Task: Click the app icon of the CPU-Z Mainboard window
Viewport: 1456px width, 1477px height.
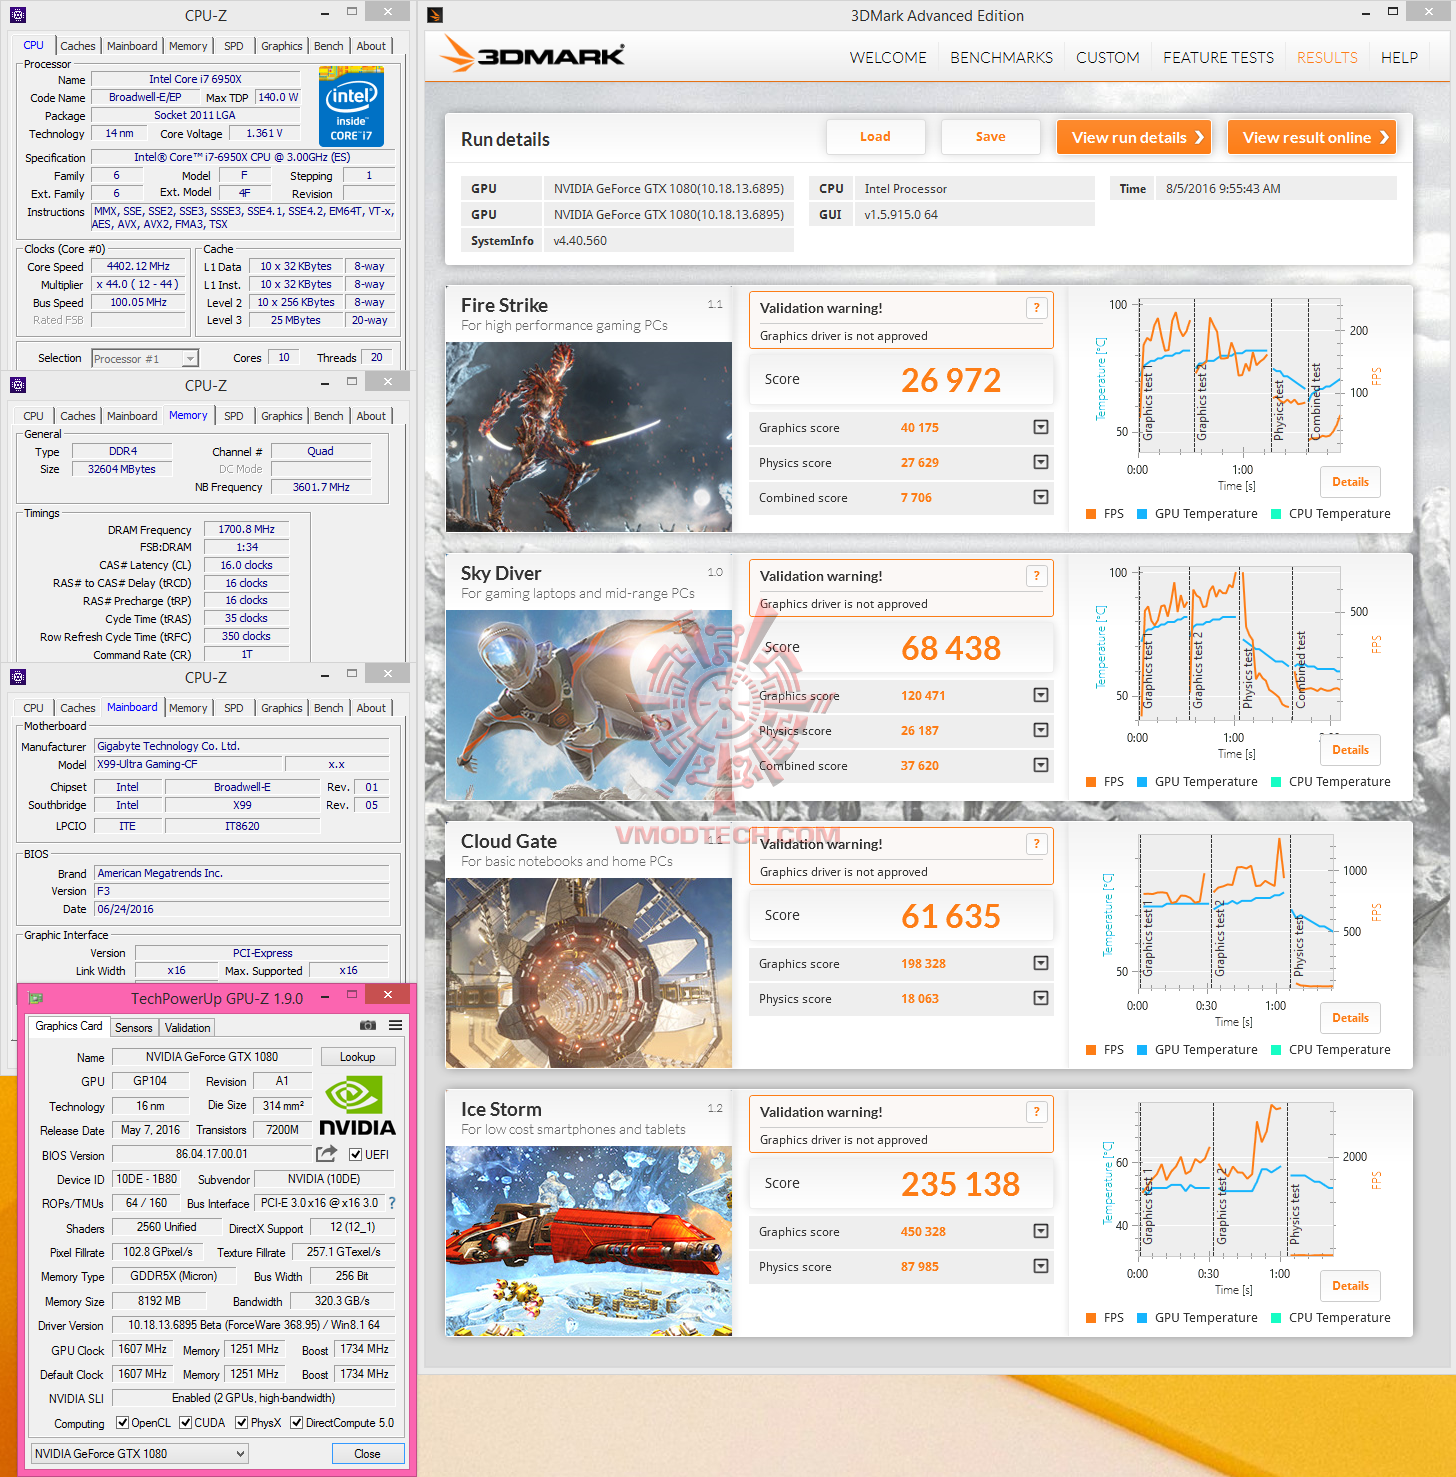Action: pyautogui.click(x=18, y=677)
